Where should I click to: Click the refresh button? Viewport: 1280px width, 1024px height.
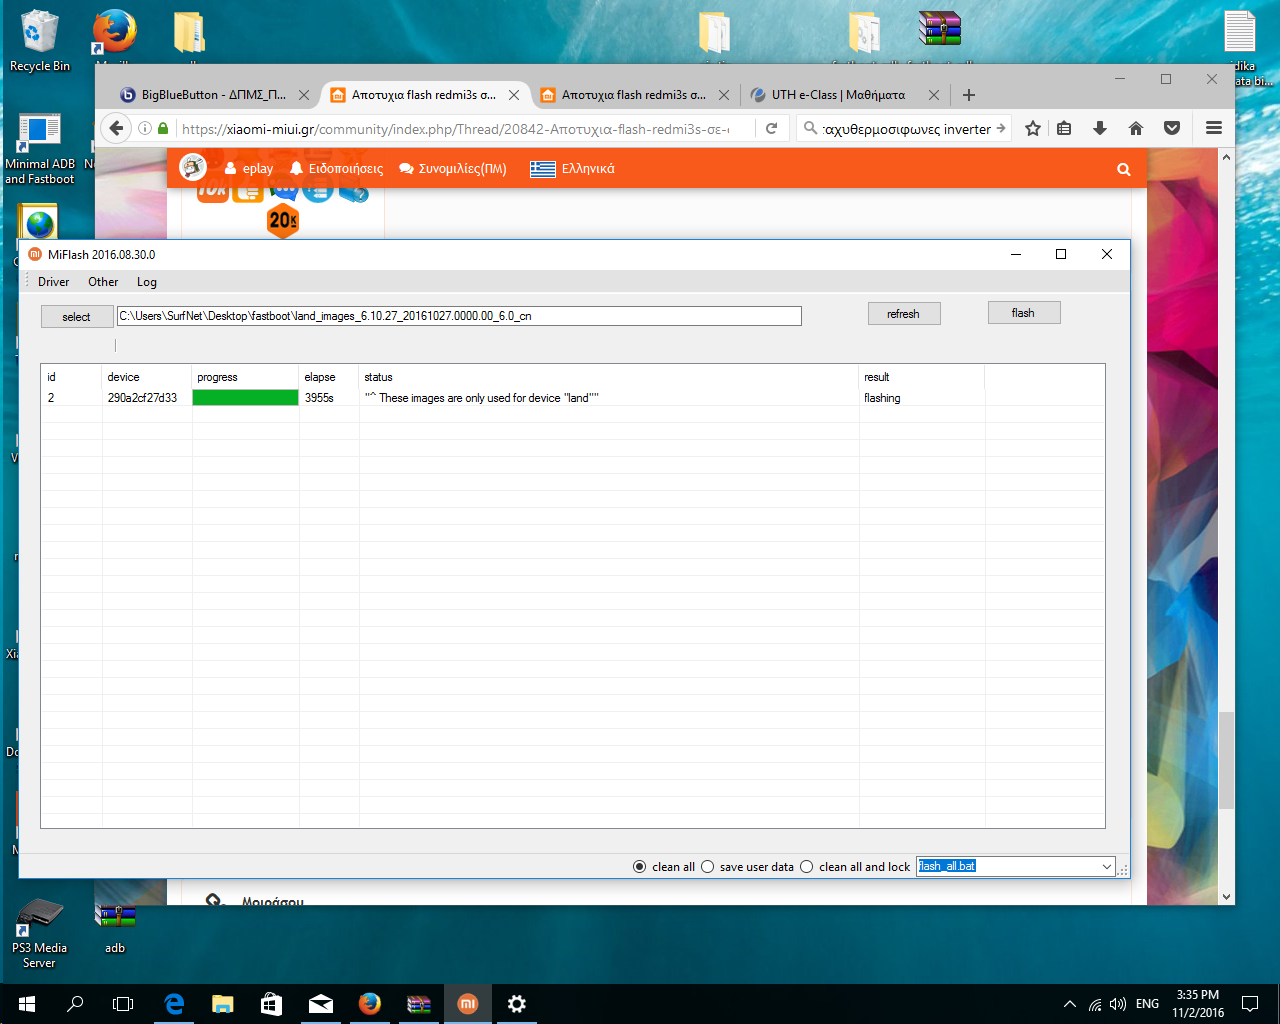pyautogui.click(x=903, y=314)
